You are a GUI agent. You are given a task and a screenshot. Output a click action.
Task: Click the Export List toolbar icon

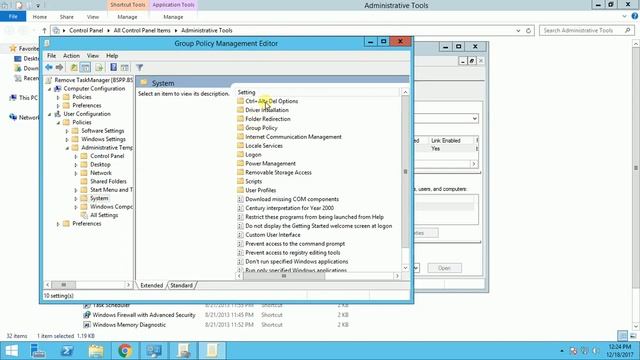[99, 67]
